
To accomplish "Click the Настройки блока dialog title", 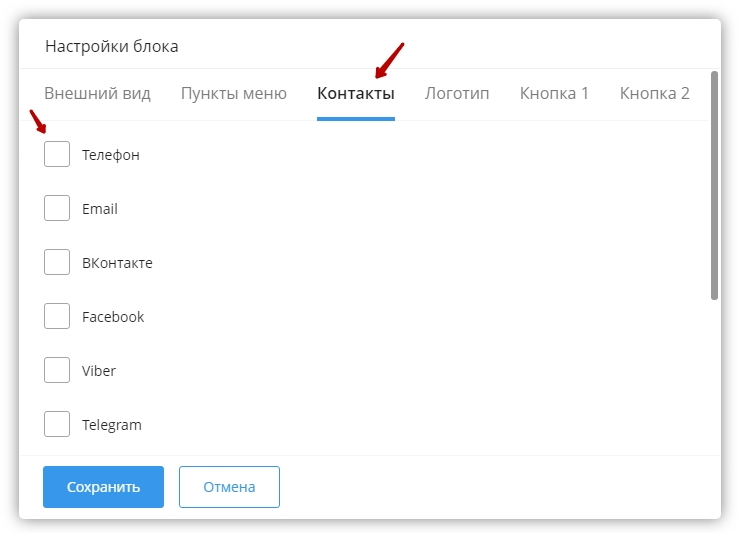I will [x=111, y=46].
